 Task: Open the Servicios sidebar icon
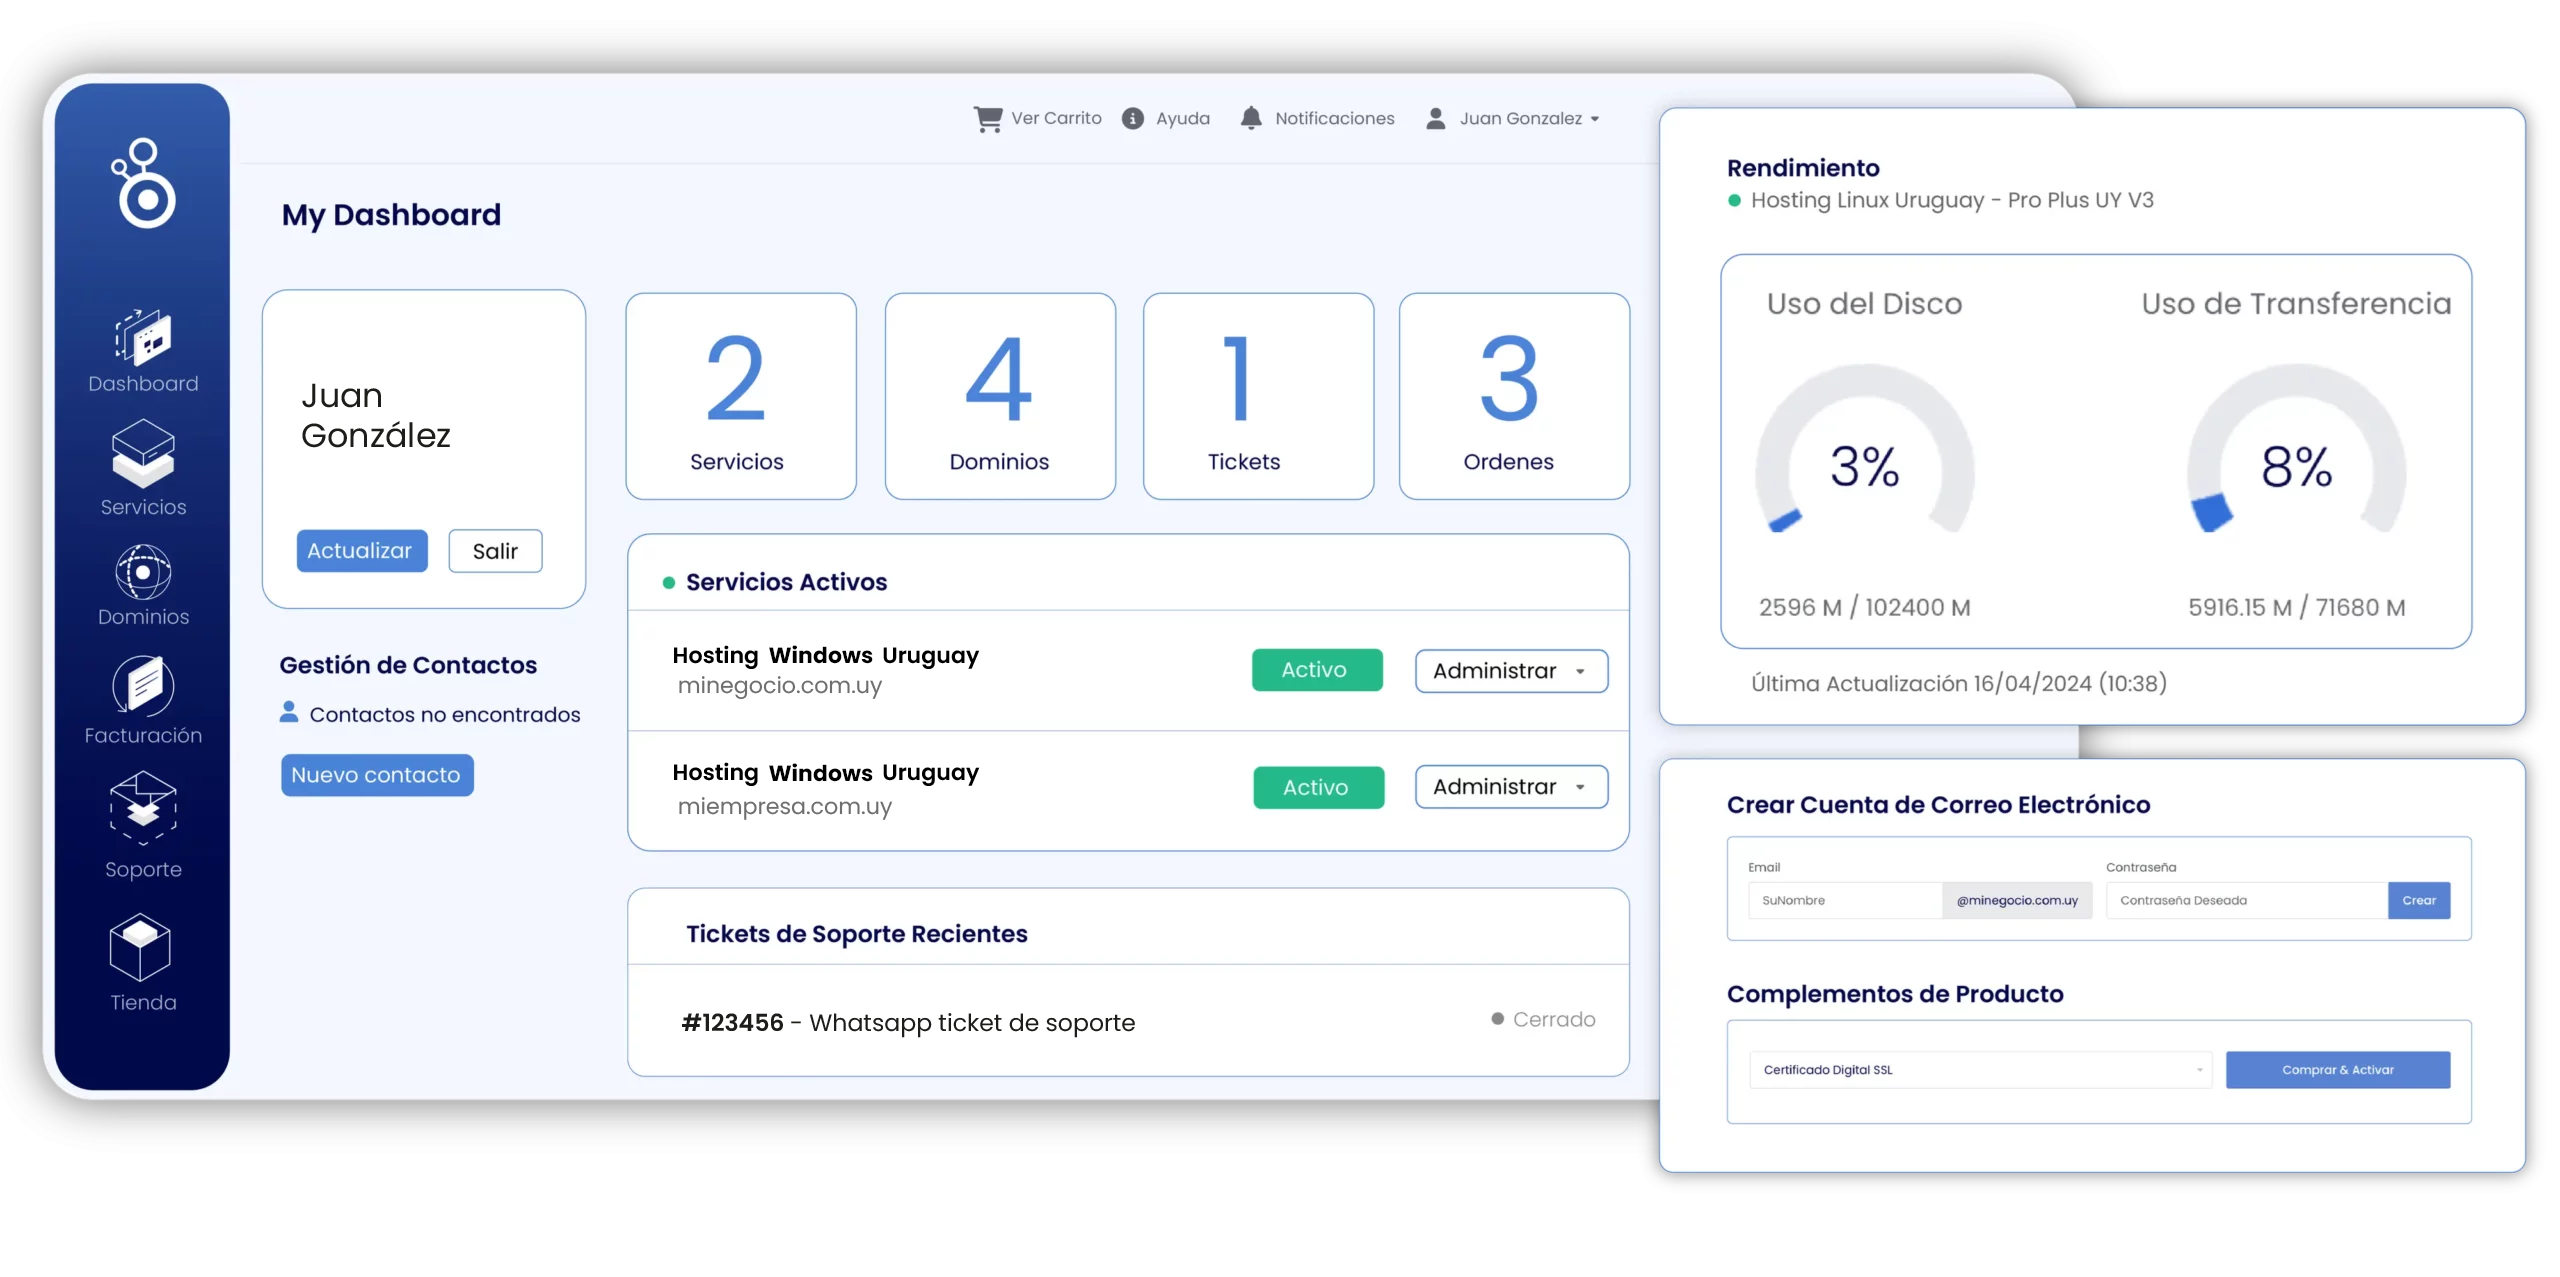click(x=143, y=455)
